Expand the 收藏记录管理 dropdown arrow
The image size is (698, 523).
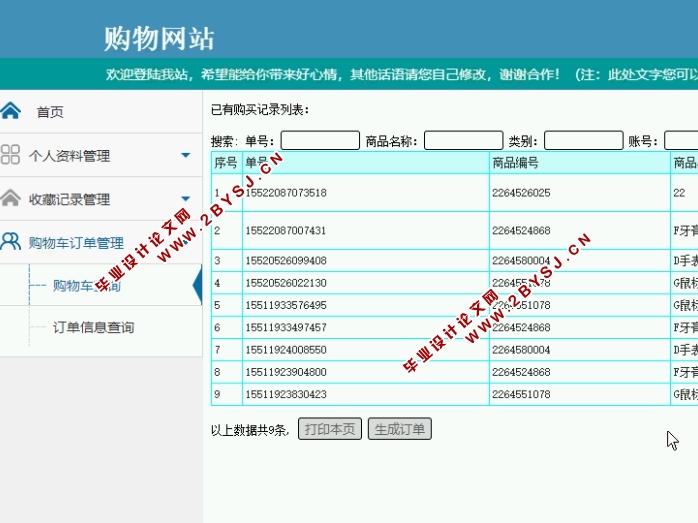coord(186,199)
